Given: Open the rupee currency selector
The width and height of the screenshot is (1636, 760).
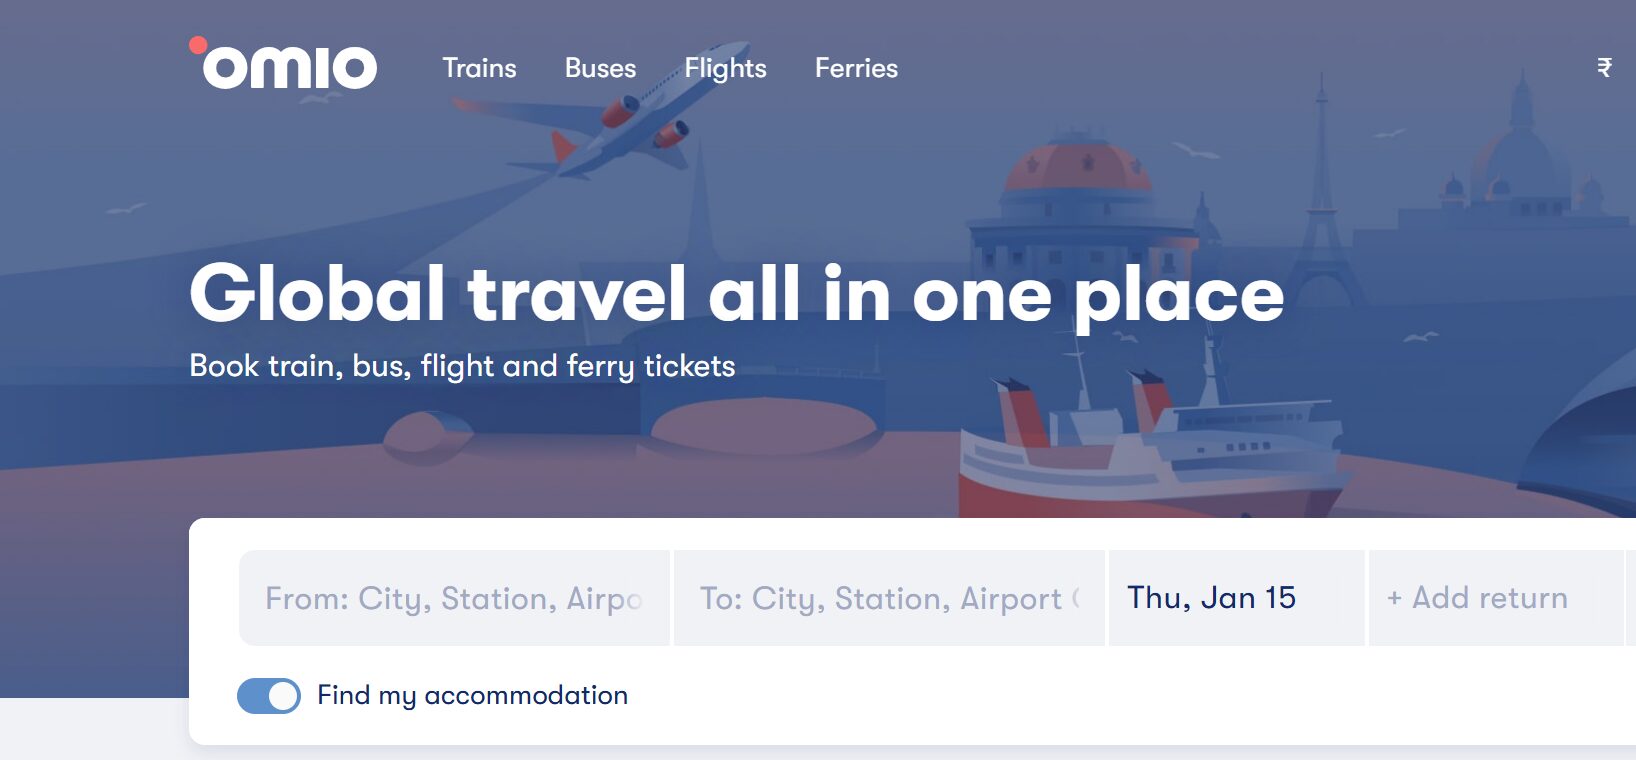Looking at the screenshot, I should (x=1604, y=67).
